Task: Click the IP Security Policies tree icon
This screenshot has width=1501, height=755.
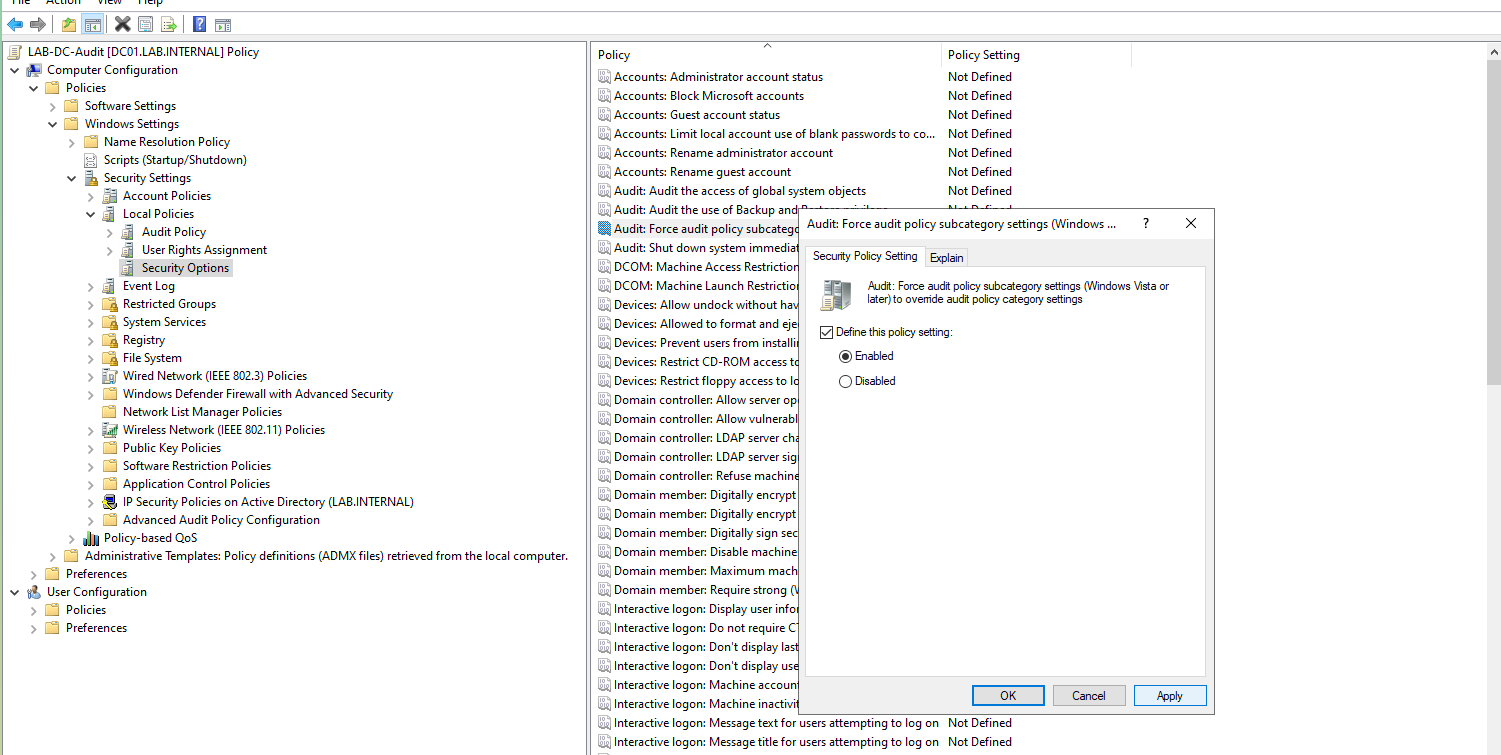Action: coord(110,502)
